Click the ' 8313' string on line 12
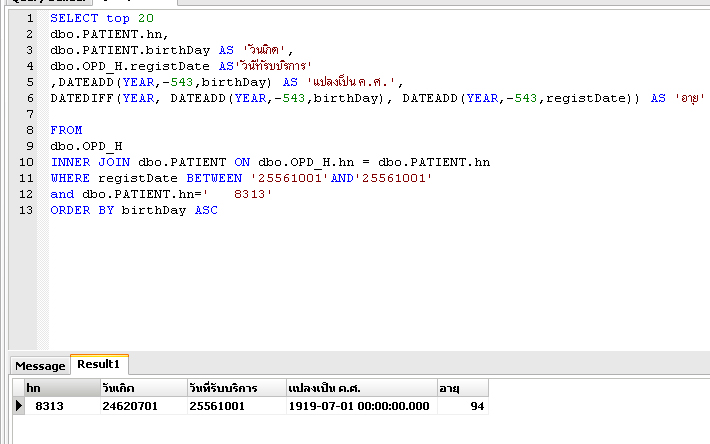This screenshot has width=710, height=444. pyautogui.click(x=238, y=194)
